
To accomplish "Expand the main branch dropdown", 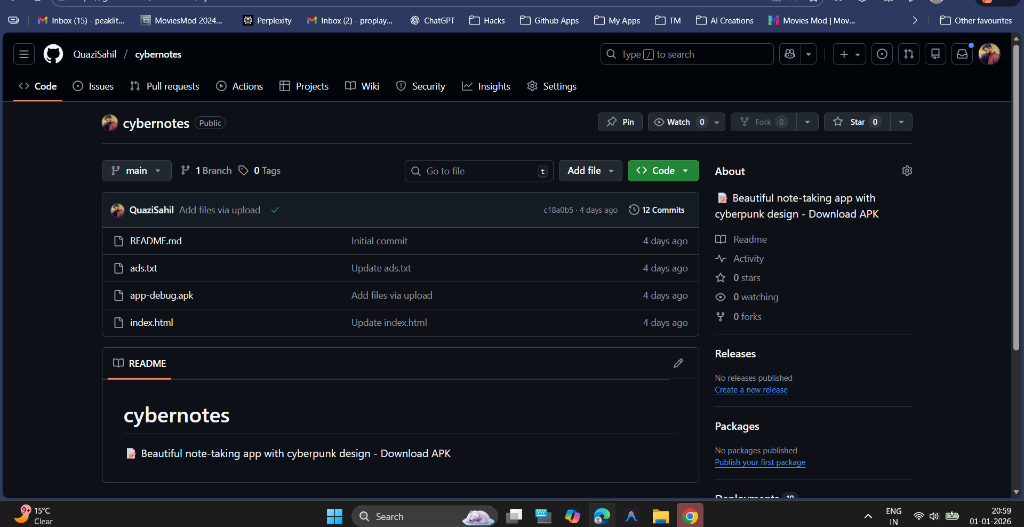I will pyautogui.click(x=137, y=171).
